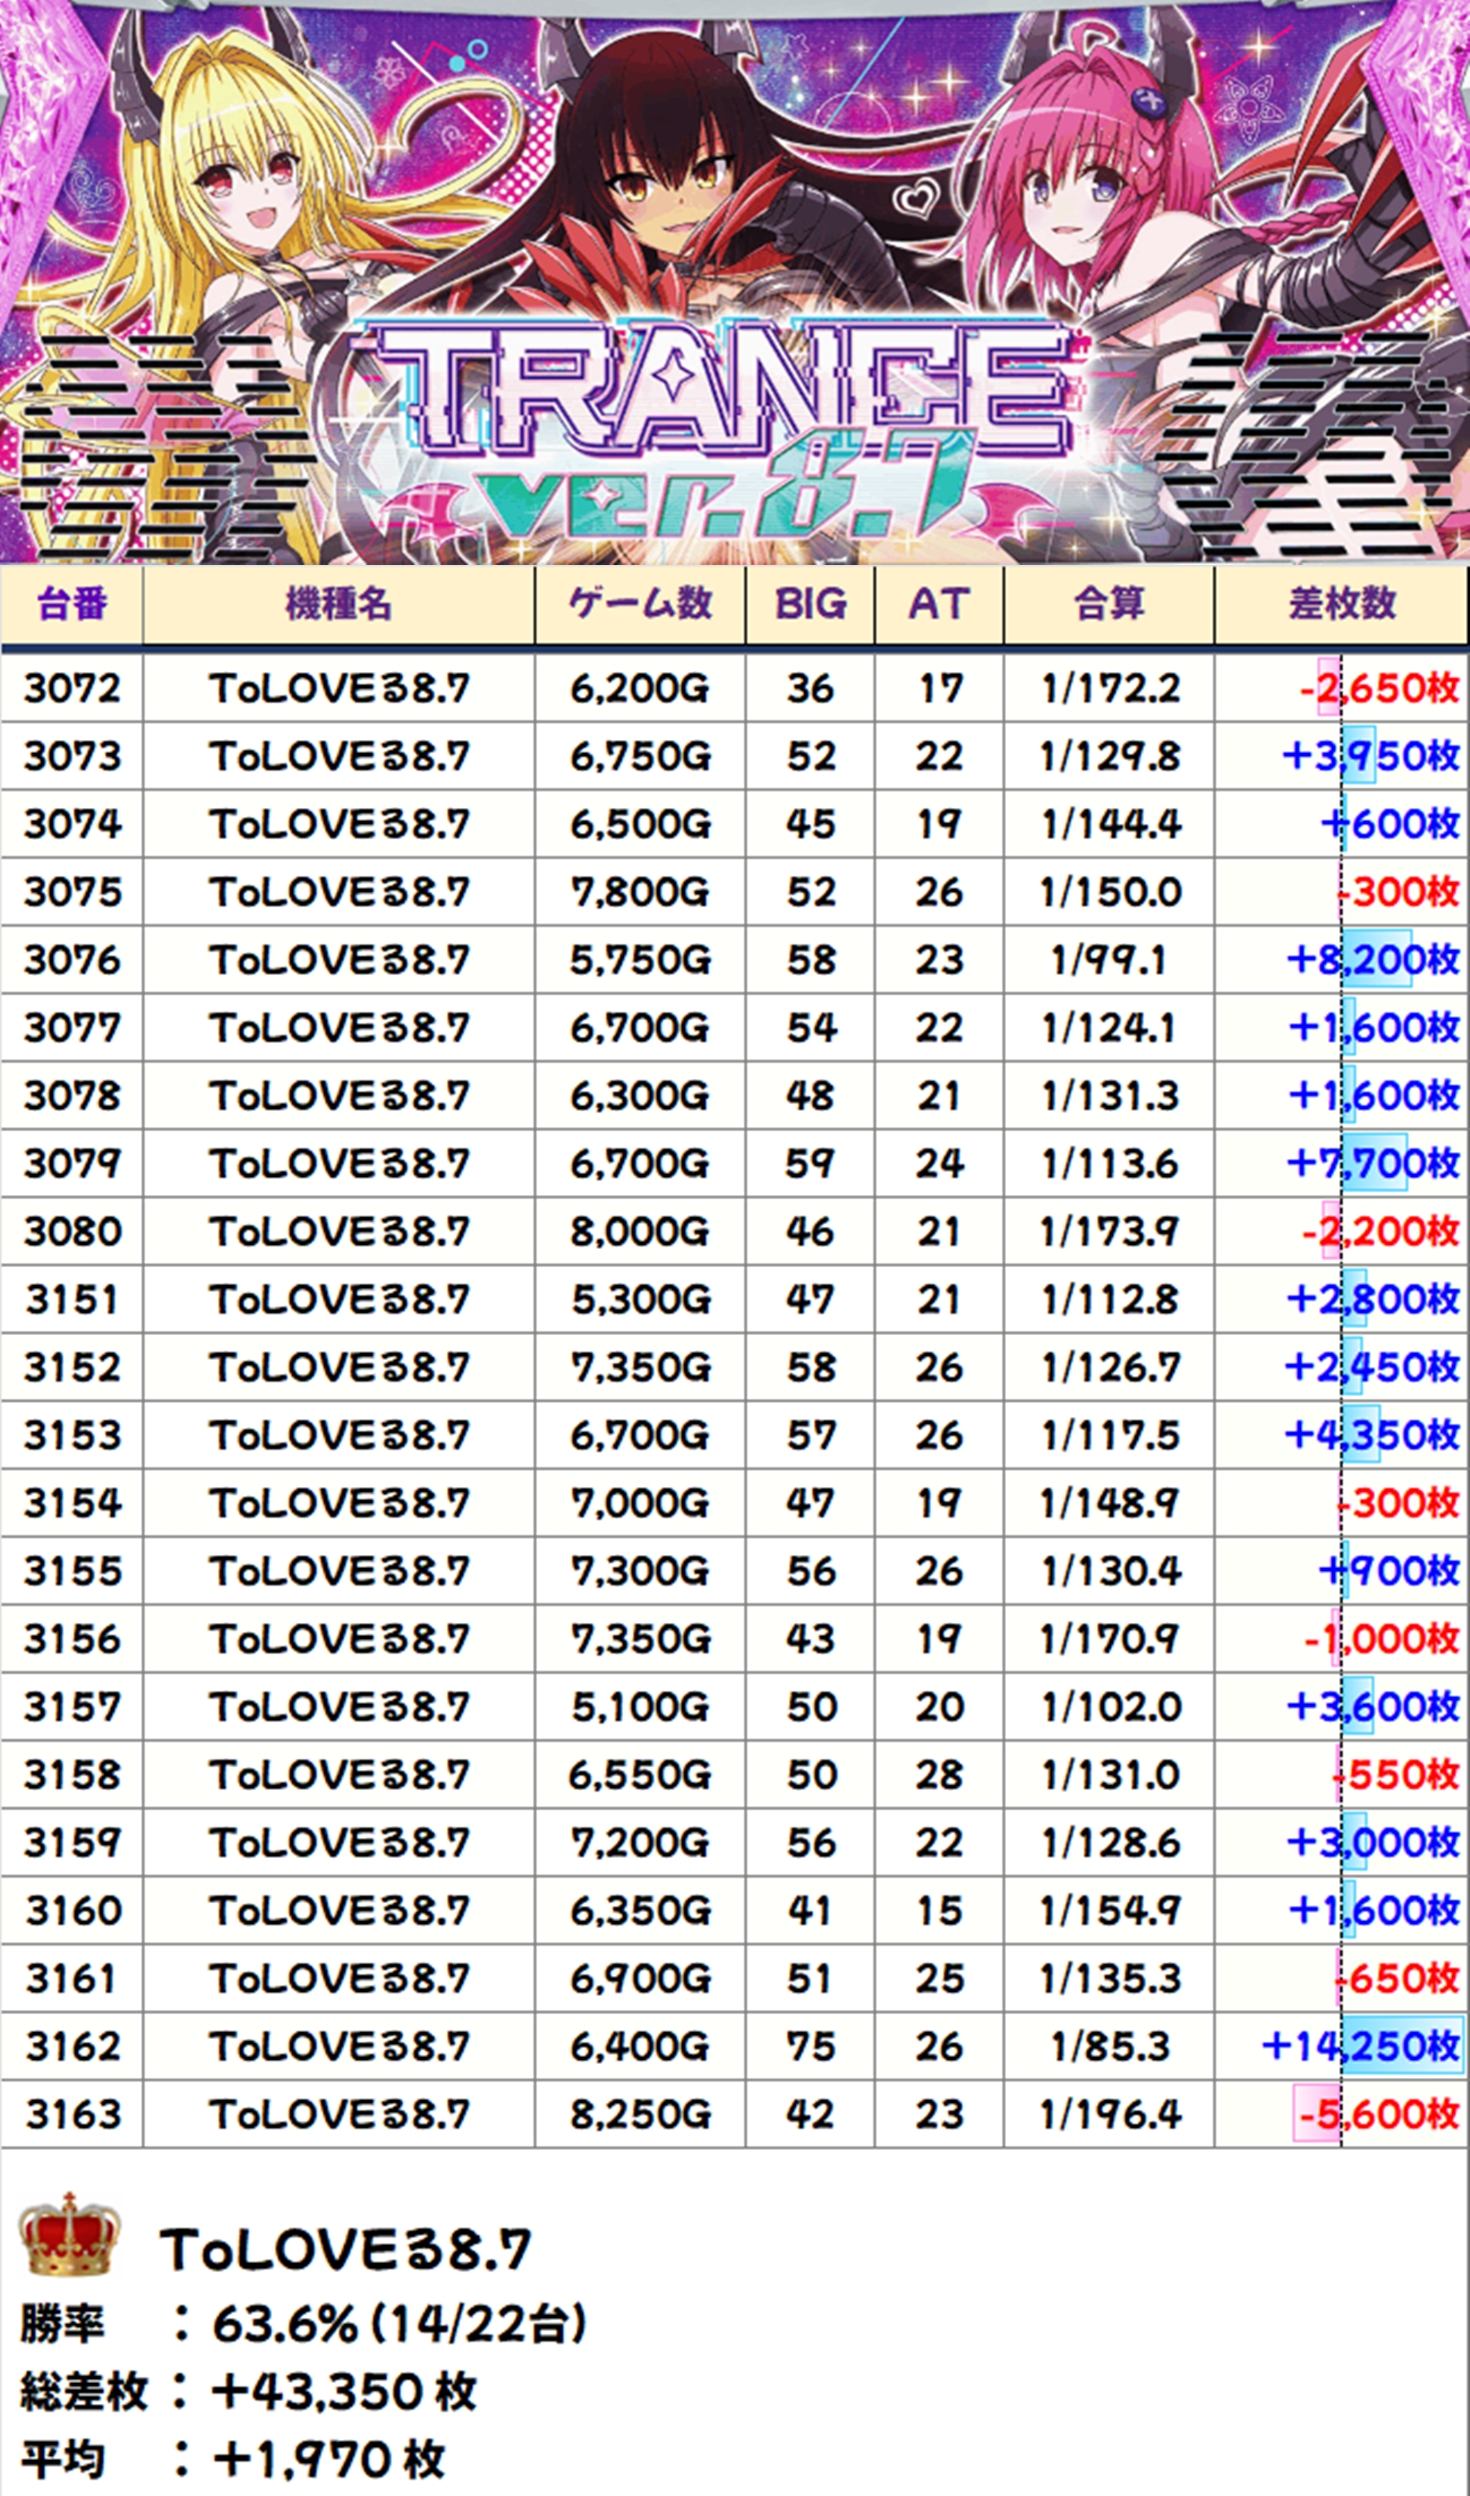Click the 総差枚 +43,350枚 total text
Viewport: 1470px width, 2496px height.
(248, 2392)
